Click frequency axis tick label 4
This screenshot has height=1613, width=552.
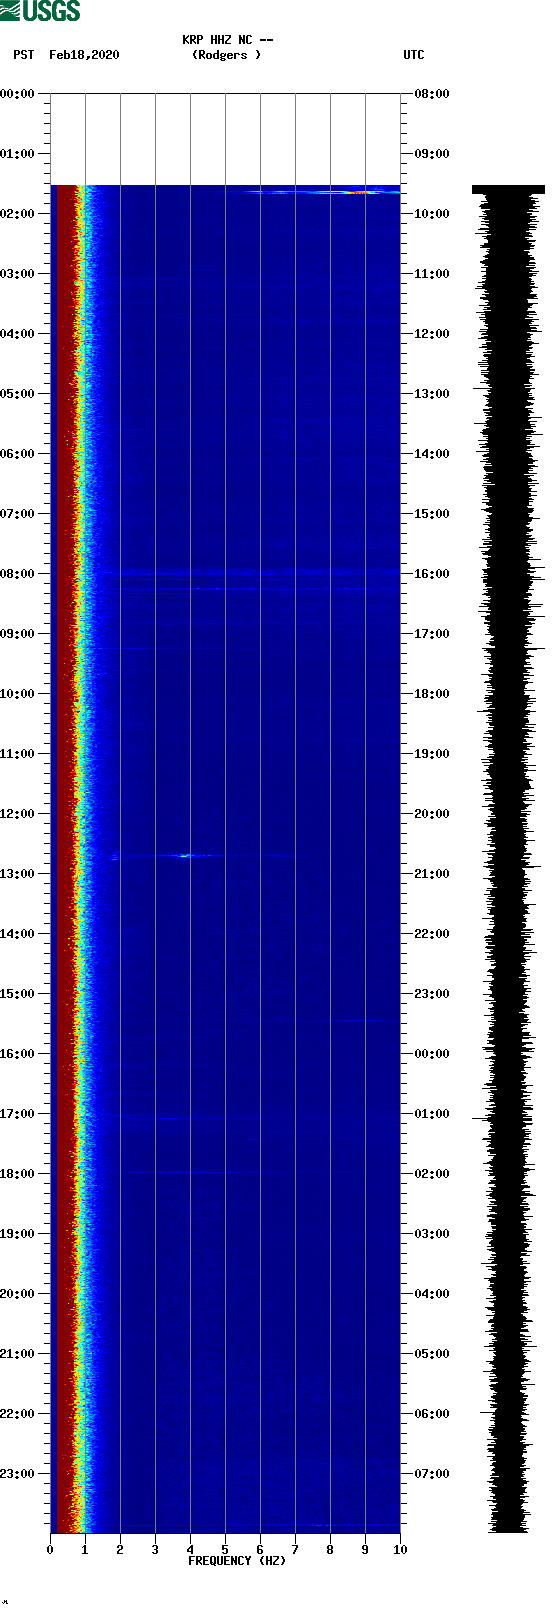click(x=190, y=1550)
